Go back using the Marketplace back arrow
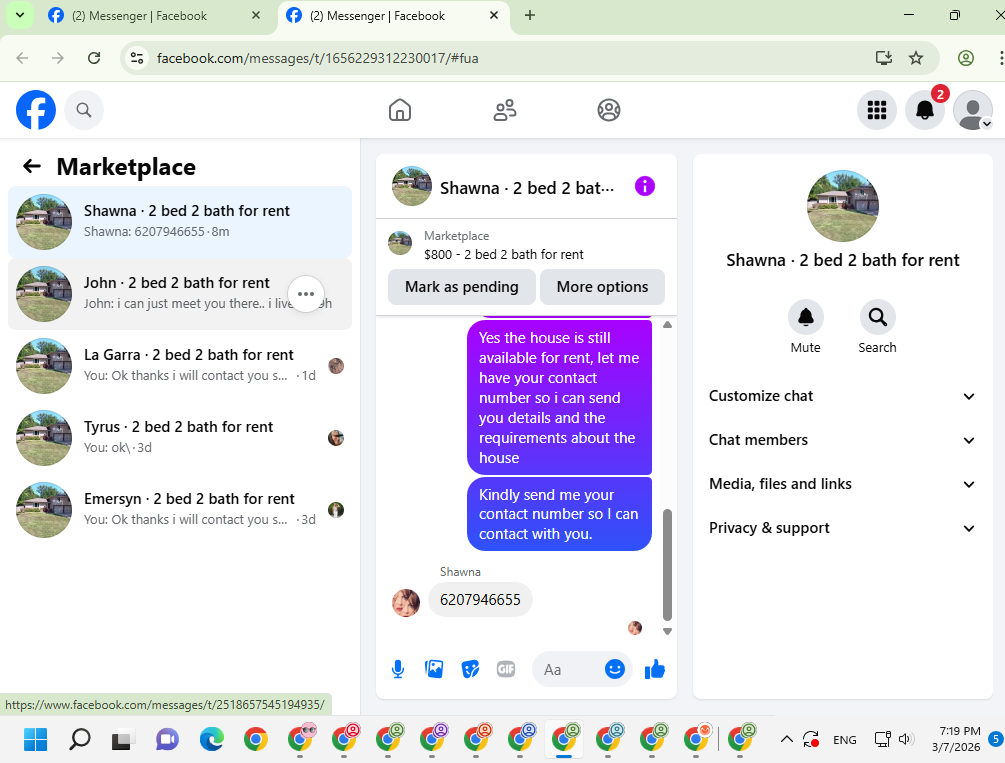Screen dimensions: 1005x763 pos(32,167)
